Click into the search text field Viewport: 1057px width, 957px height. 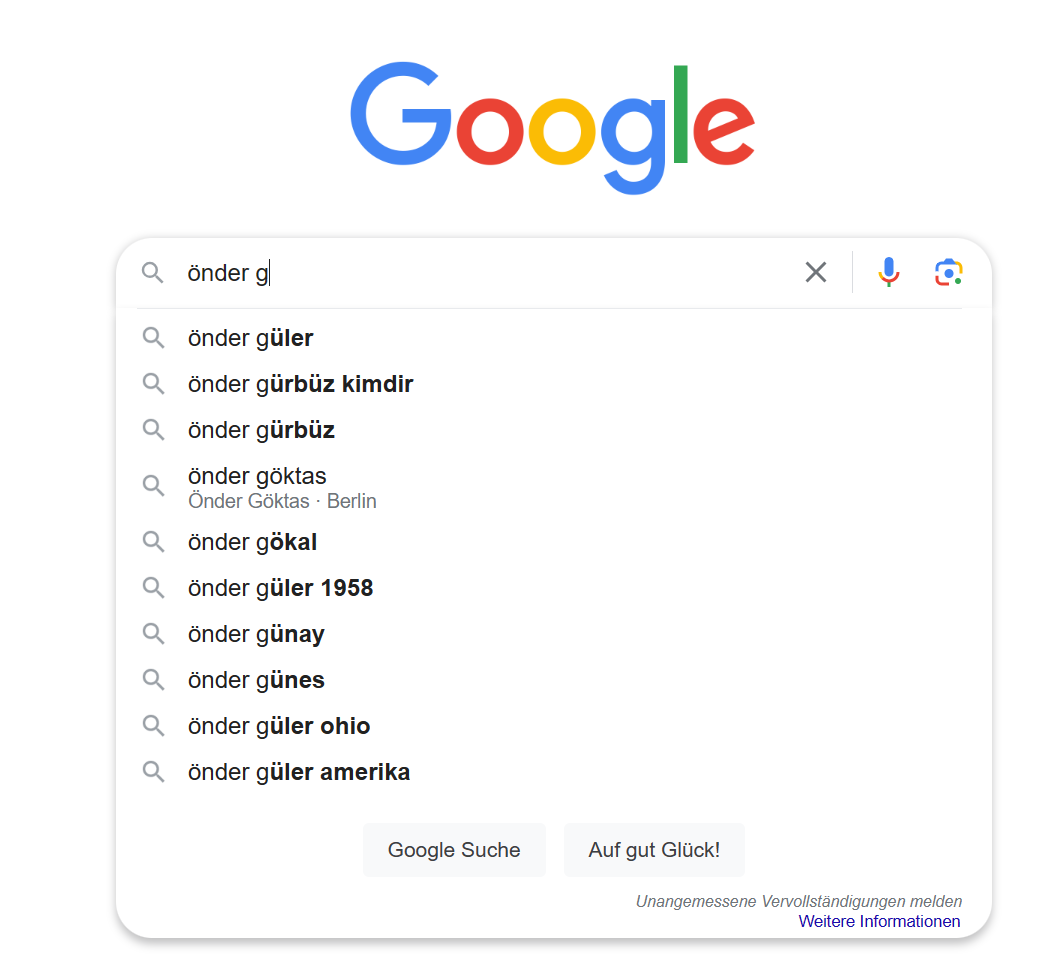500,272
